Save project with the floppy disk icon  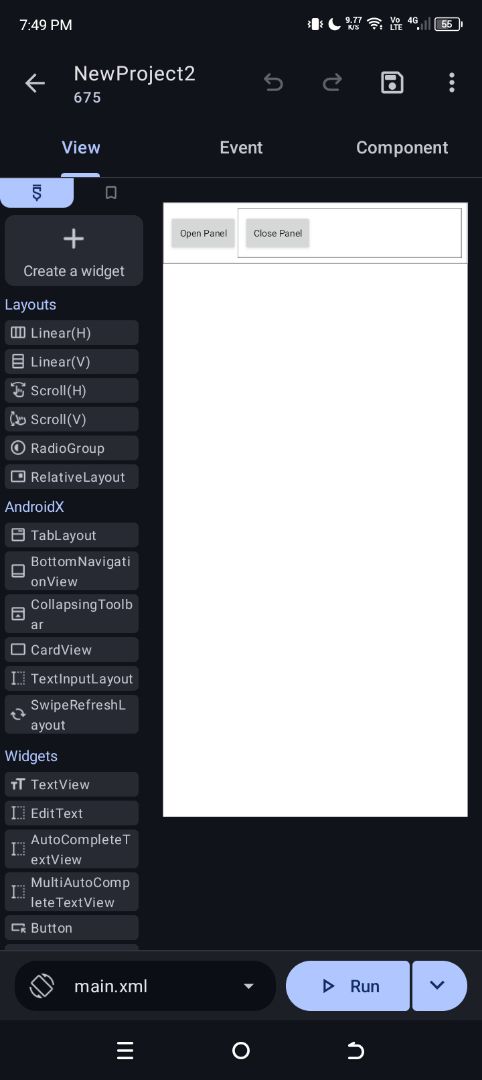tap(392, 83)
